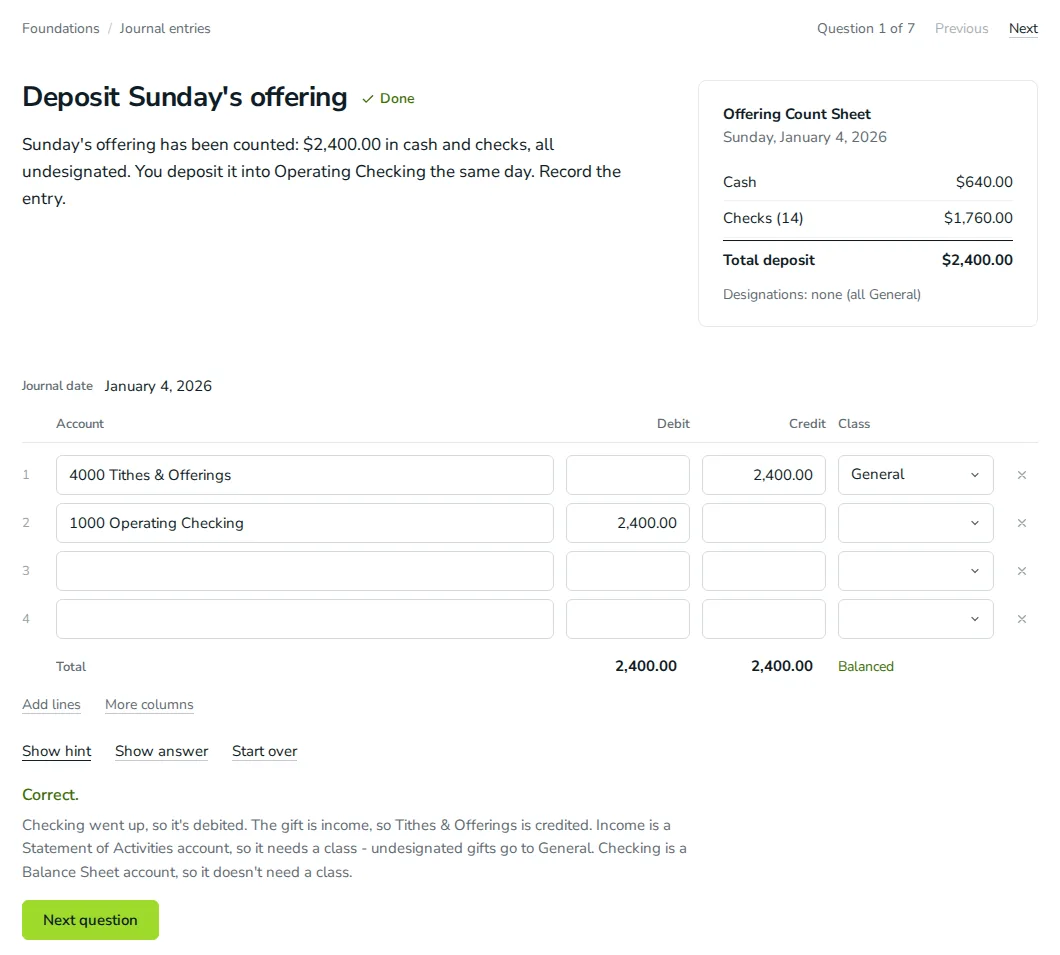Open the class dropdown on row 3
Screen dimensions: 1060x955
915,571
